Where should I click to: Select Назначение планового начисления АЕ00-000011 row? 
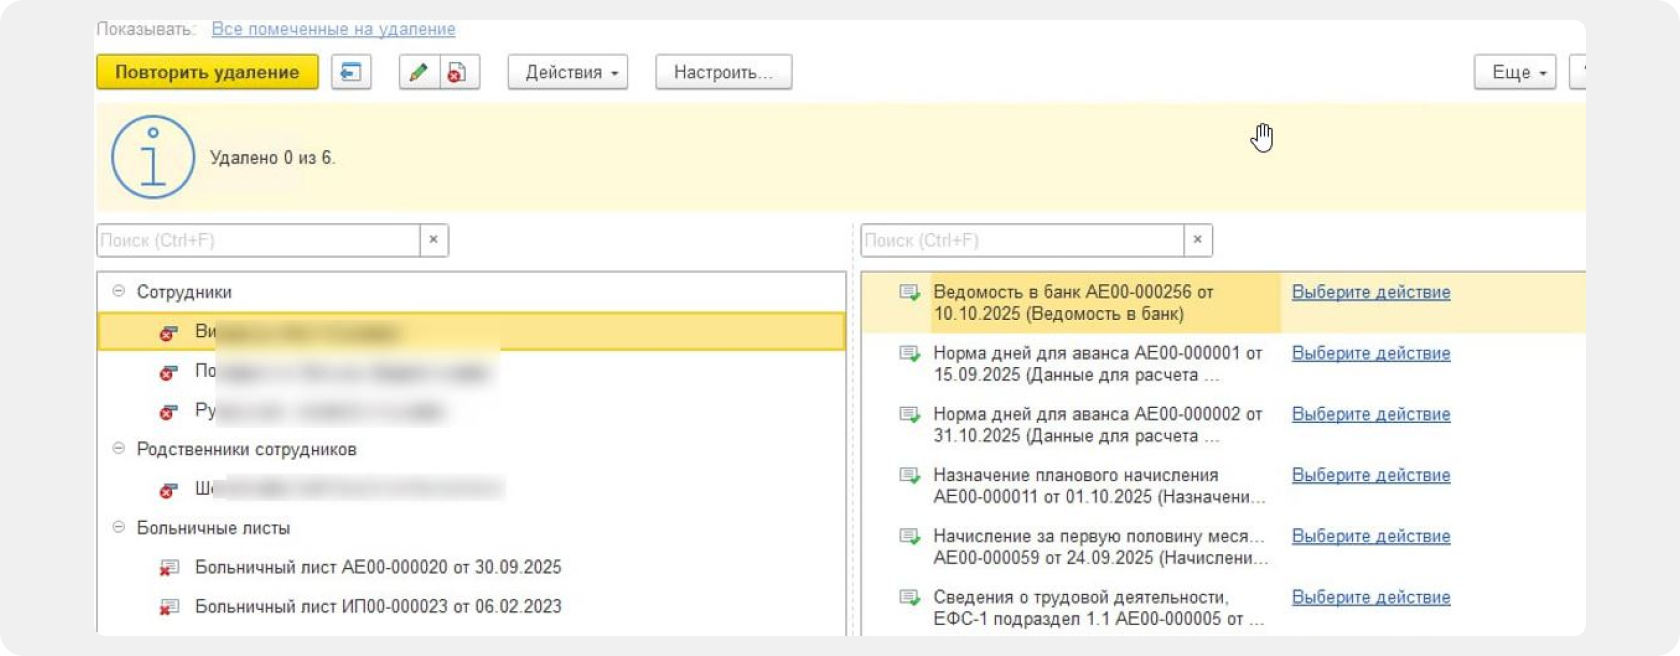pyautogui.click(x=1099, y=486)
